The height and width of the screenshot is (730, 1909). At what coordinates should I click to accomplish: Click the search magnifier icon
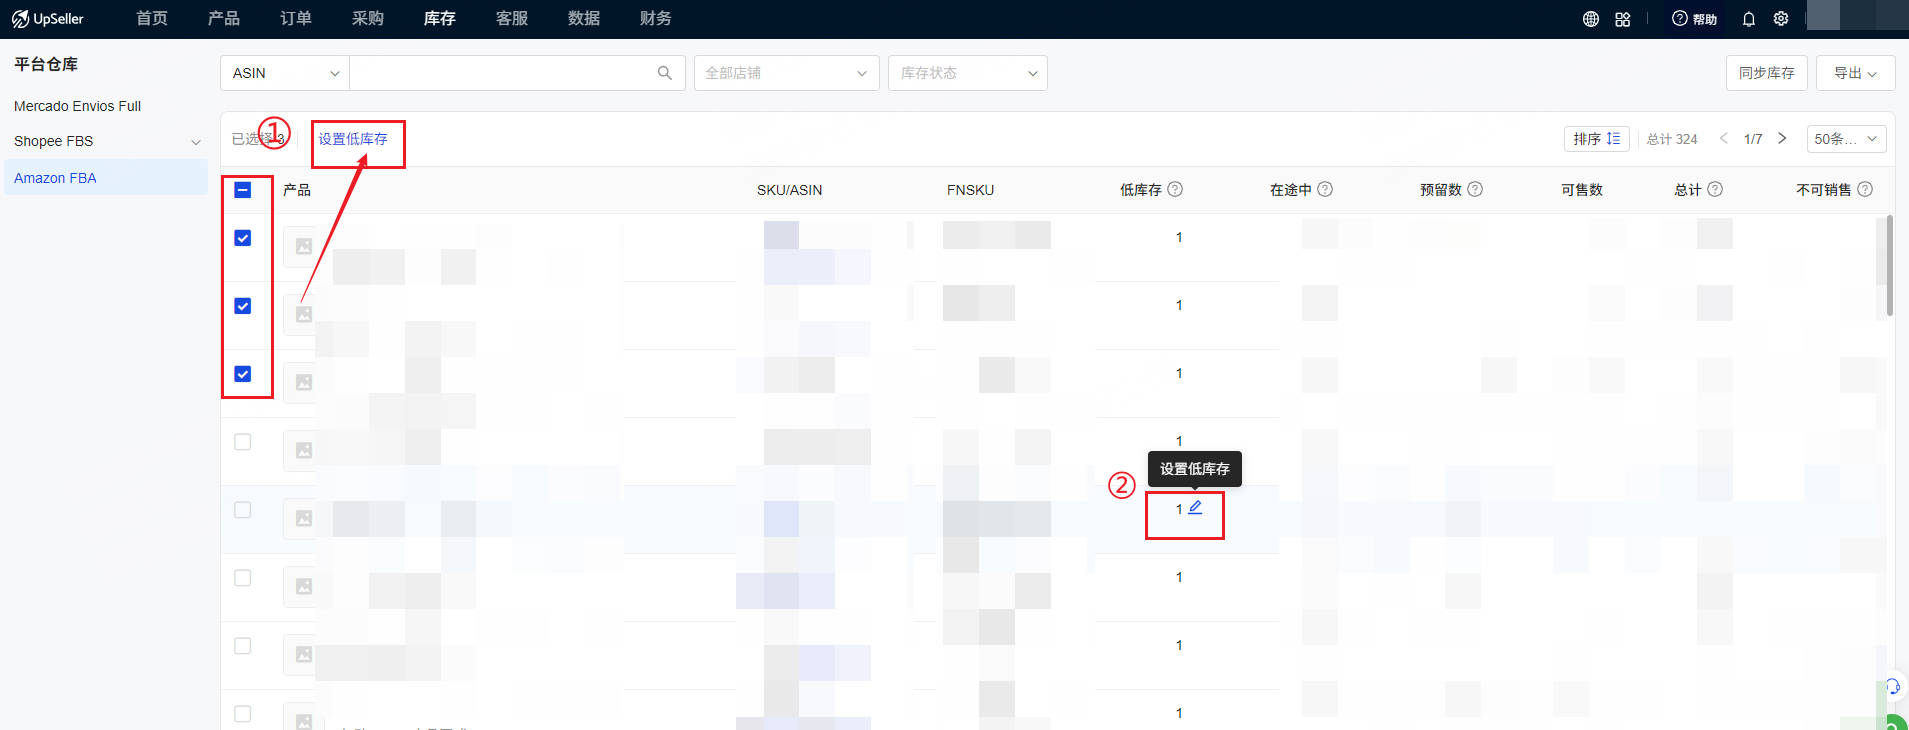point(665,73)
